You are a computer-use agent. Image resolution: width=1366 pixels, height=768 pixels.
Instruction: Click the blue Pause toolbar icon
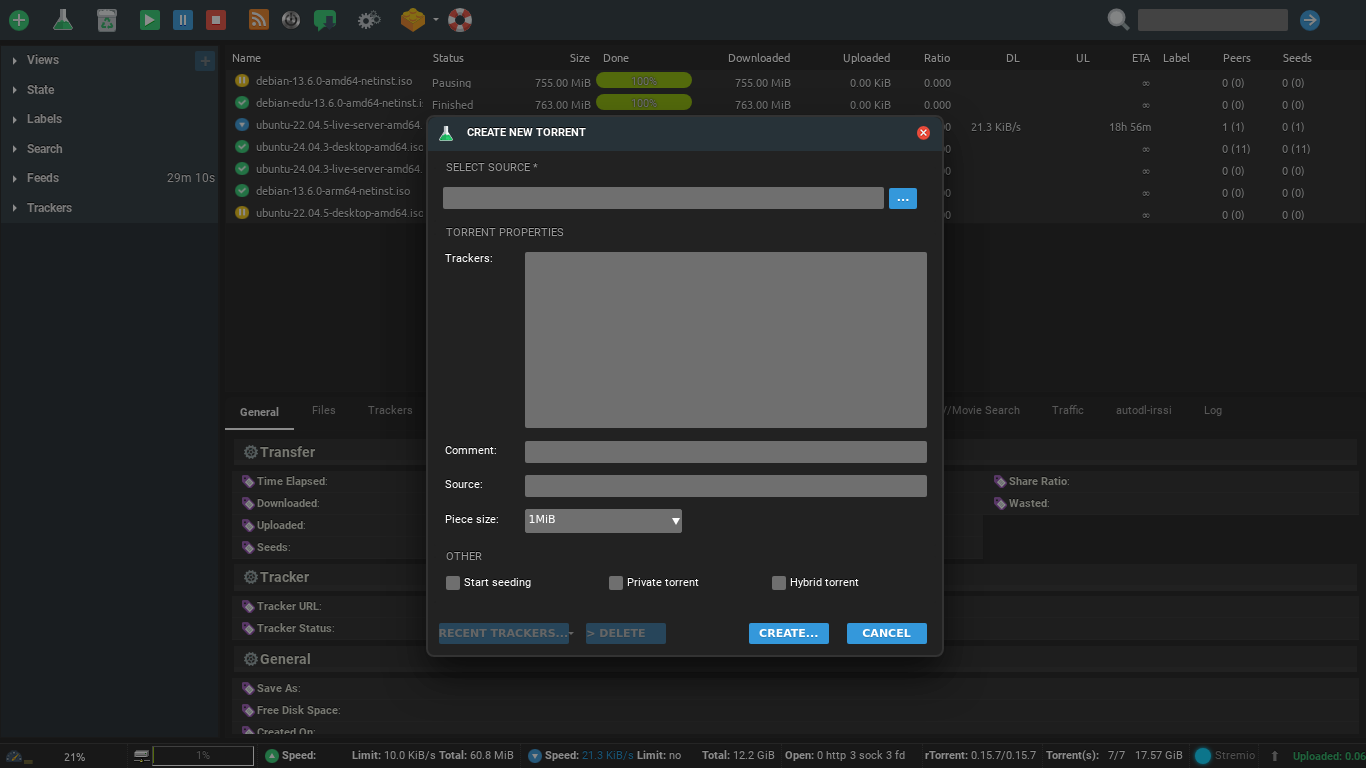[183, 19]
